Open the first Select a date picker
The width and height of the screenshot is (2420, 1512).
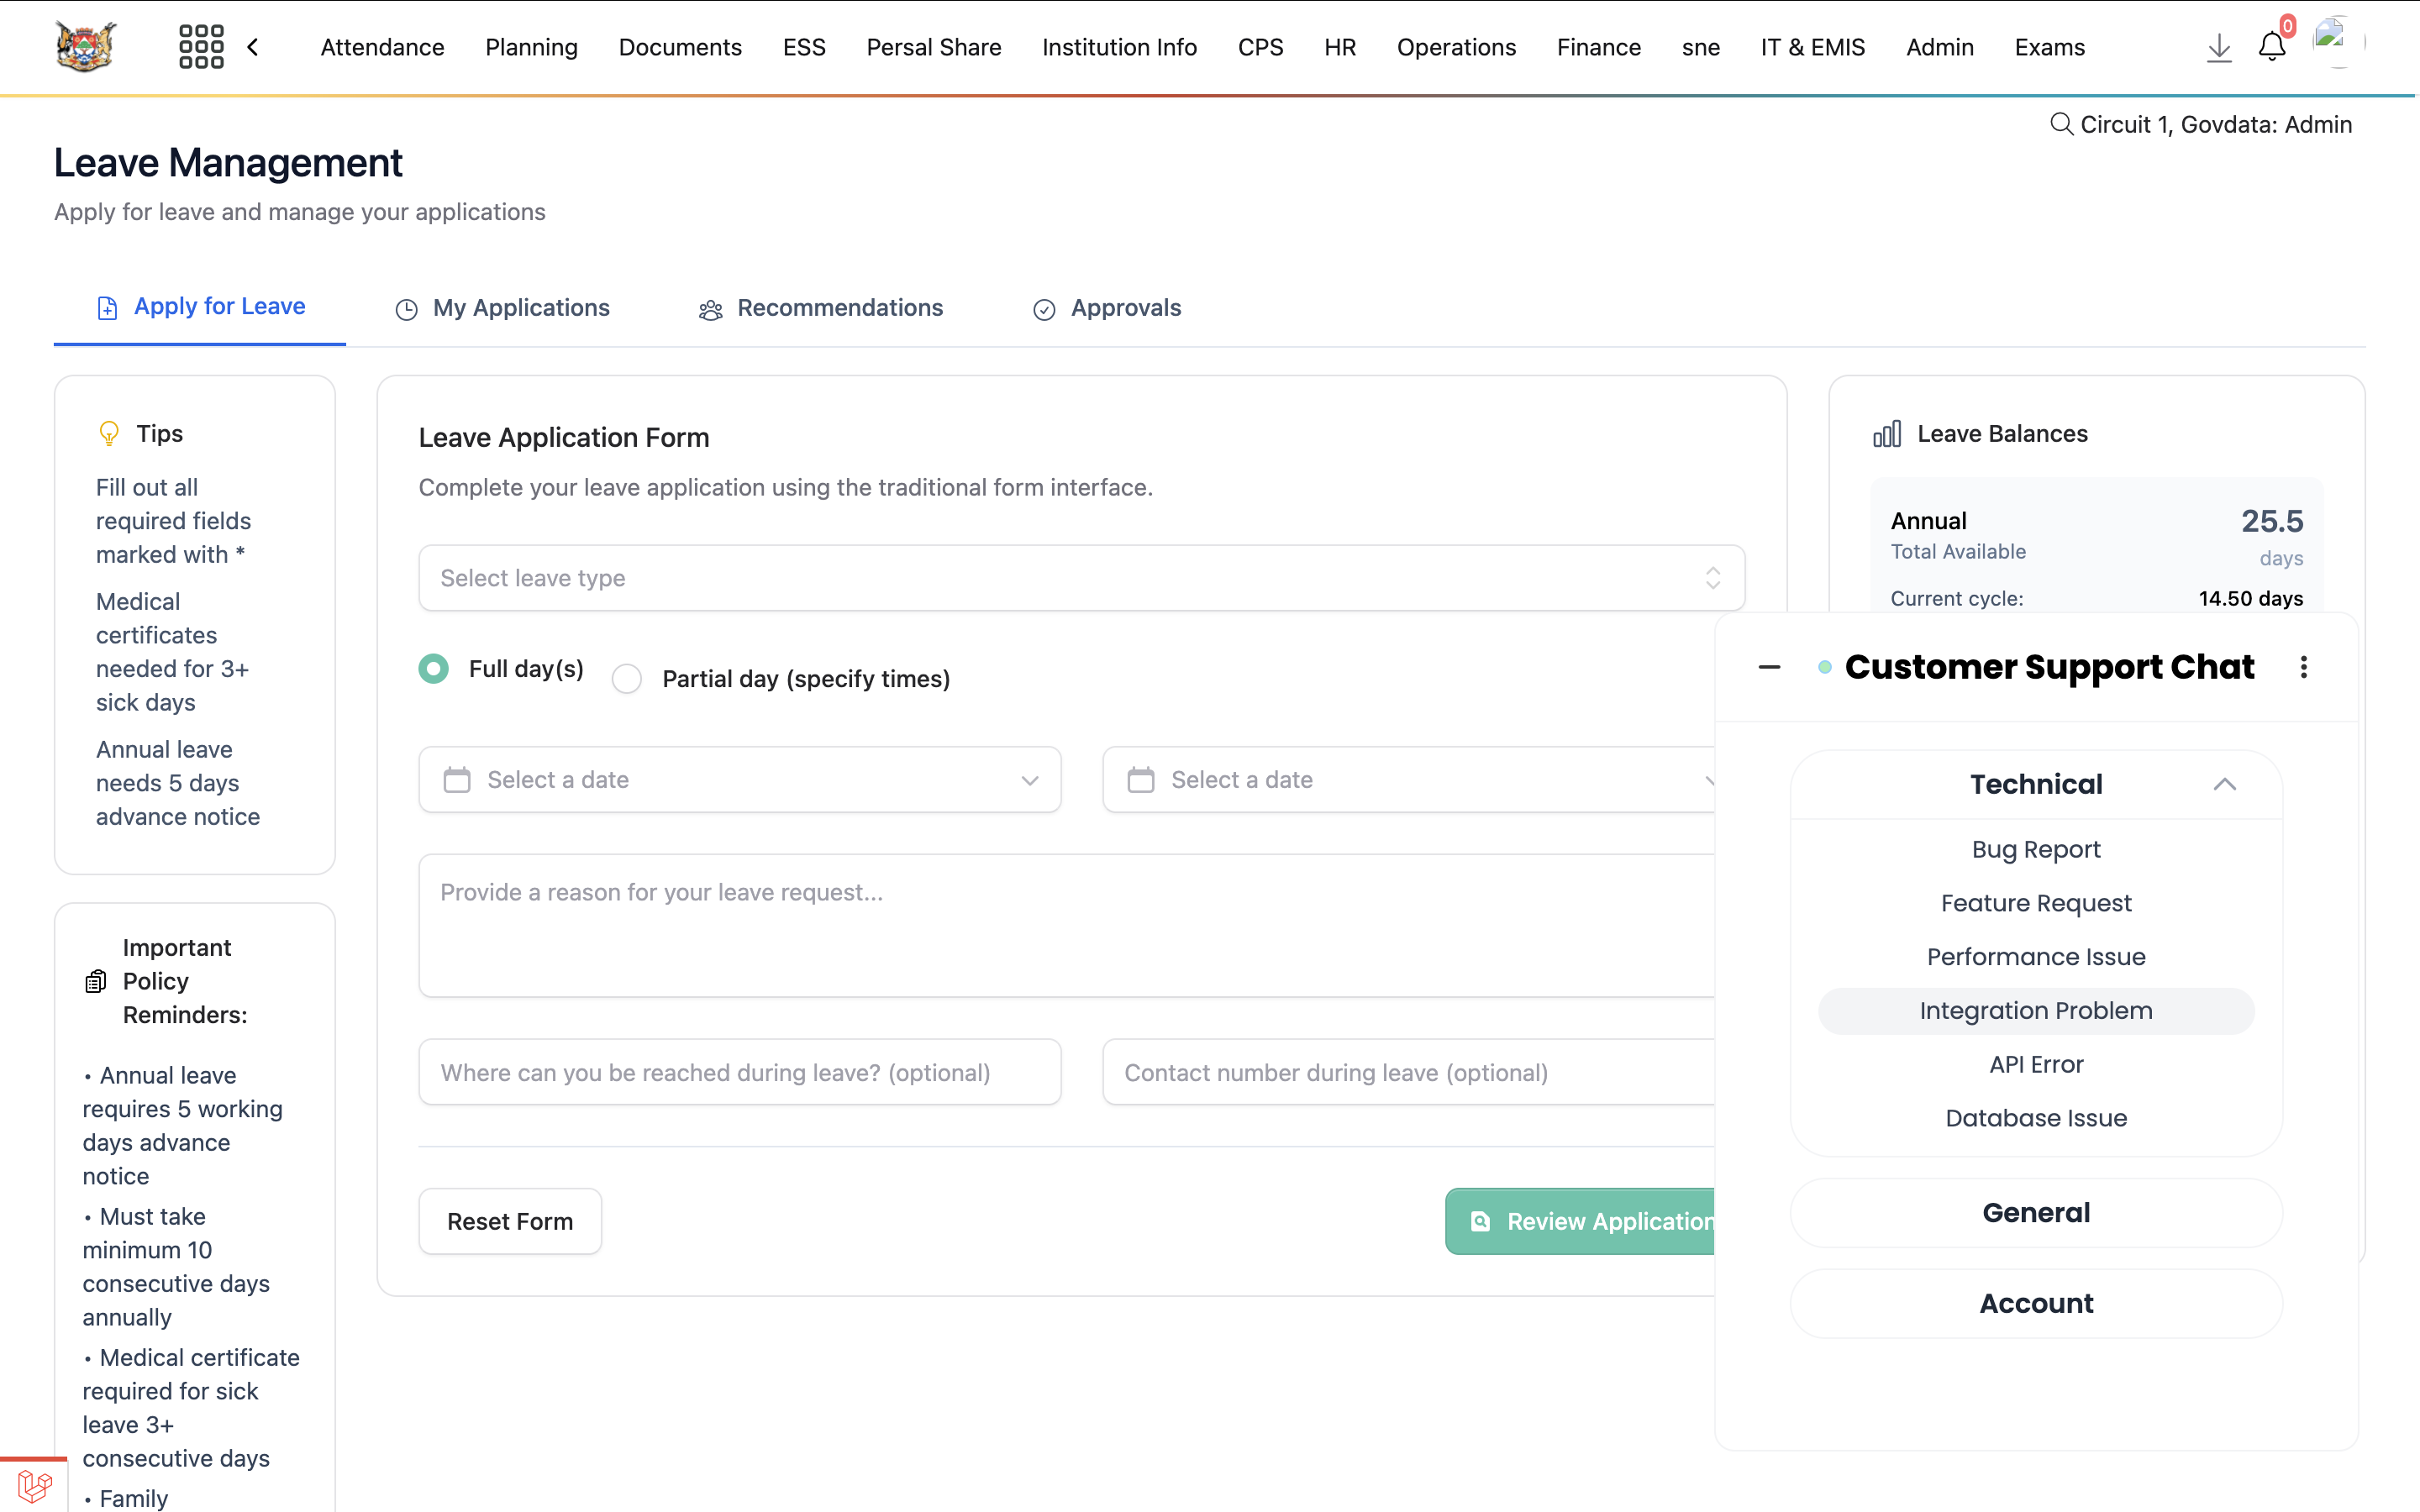click(739, 780)
